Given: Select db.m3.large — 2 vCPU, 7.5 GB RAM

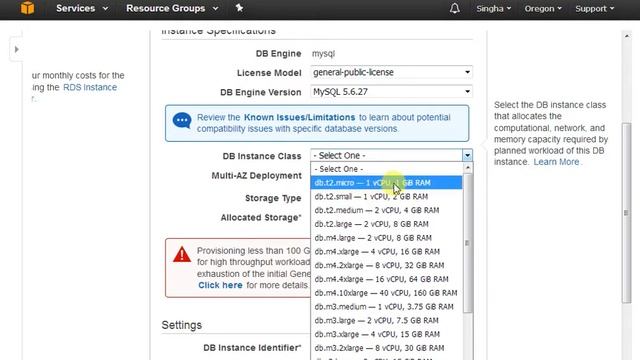Looking at the screenshot, I should pyautogui.click(x=387, y=320).
